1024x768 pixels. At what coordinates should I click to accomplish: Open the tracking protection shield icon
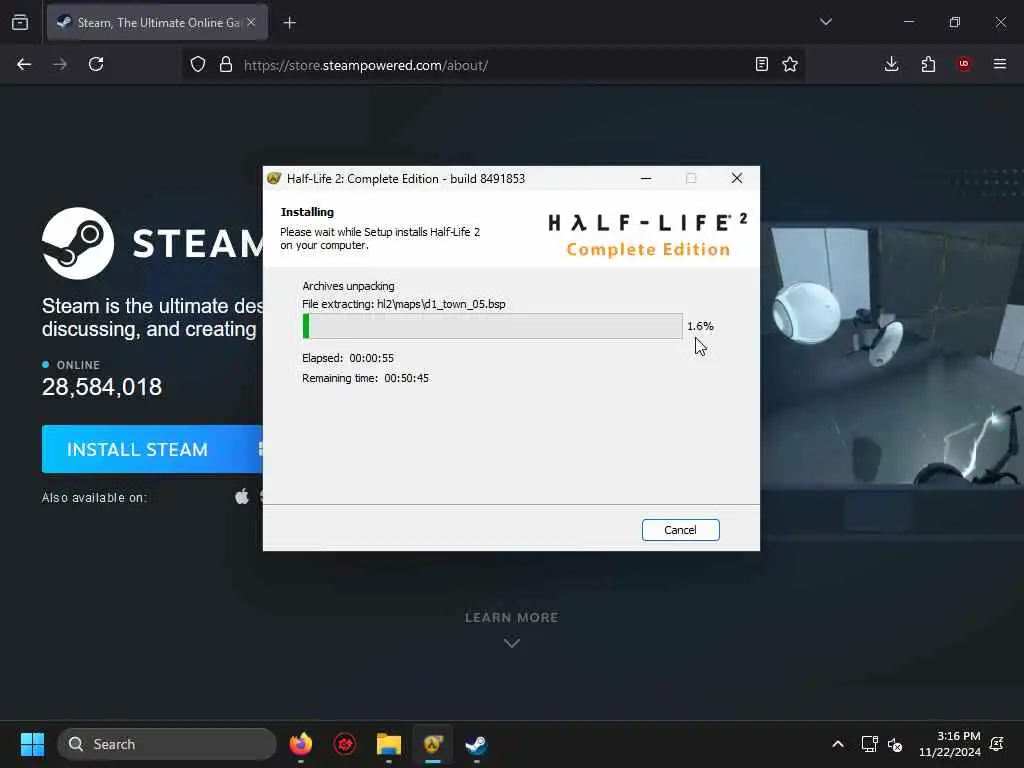[x=198, y=64]
